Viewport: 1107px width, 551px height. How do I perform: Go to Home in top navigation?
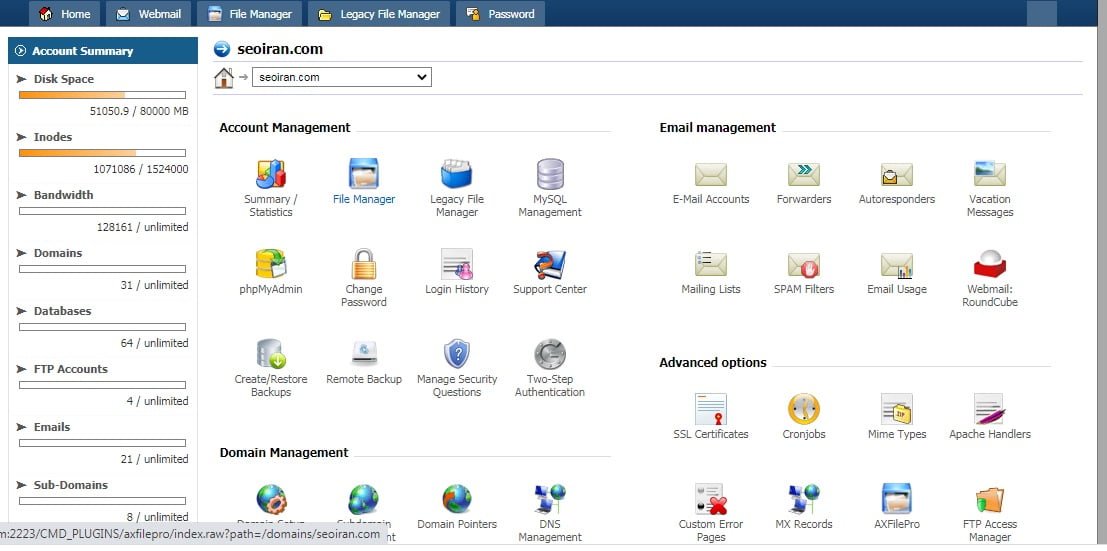click(x=64, y=13)
